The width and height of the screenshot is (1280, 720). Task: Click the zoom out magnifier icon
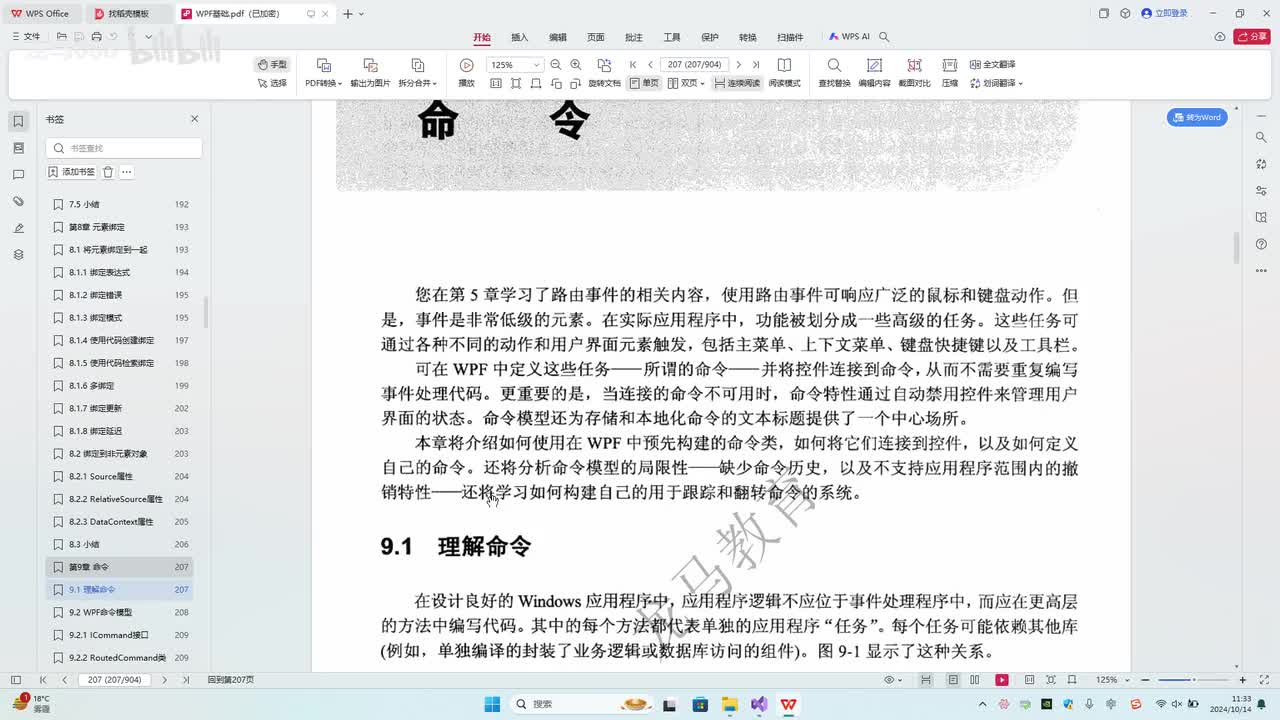pyautogui.click(x=556, y=65)
